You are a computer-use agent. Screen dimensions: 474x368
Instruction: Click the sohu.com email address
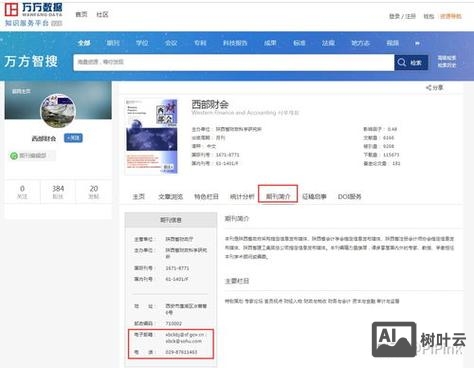pyautogui.click(x=184, y=341)
